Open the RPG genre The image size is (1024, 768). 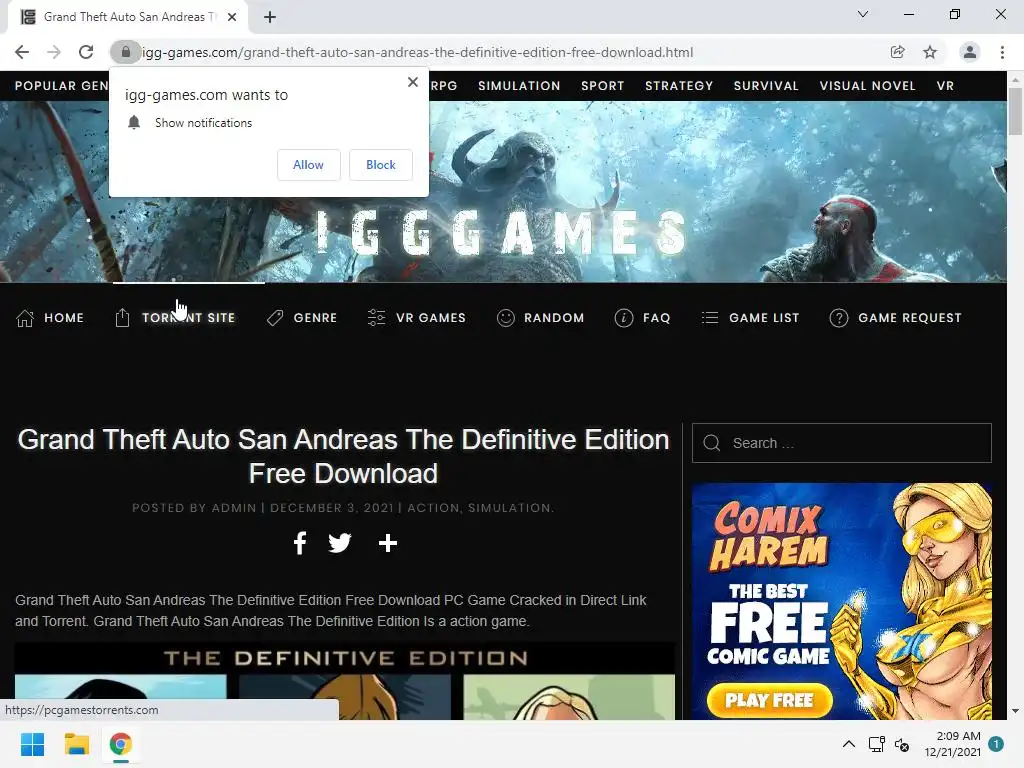(x=444, y=86)
